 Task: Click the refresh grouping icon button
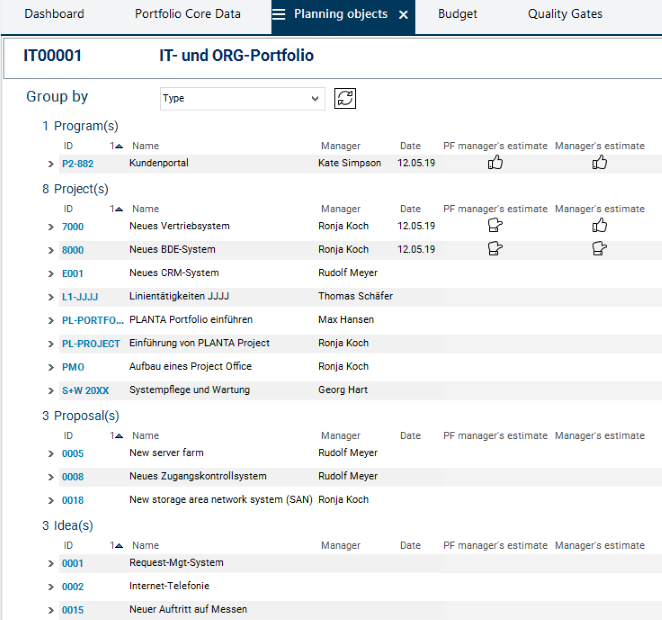345,98
